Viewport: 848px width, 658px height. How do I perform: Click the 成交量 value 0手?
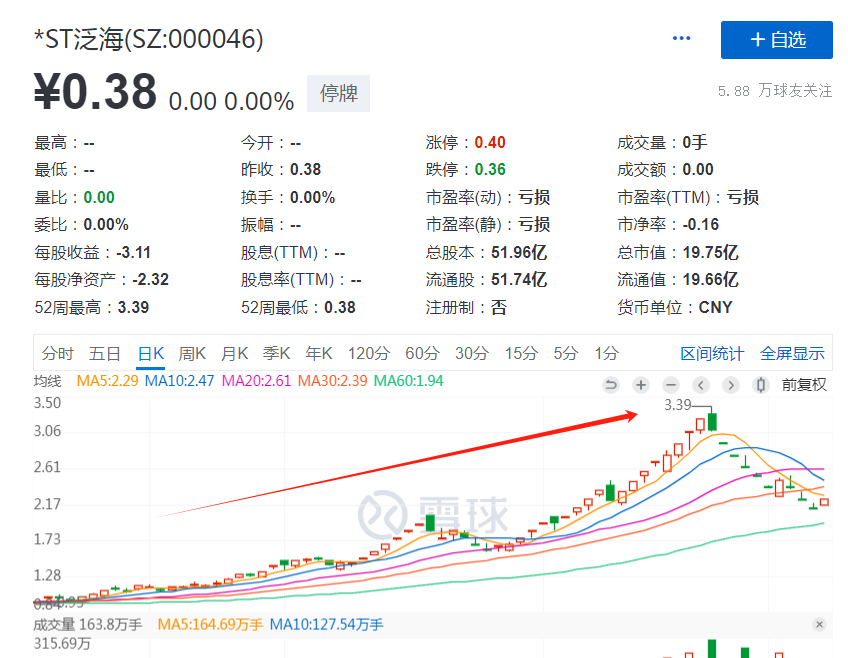(695, 142)
